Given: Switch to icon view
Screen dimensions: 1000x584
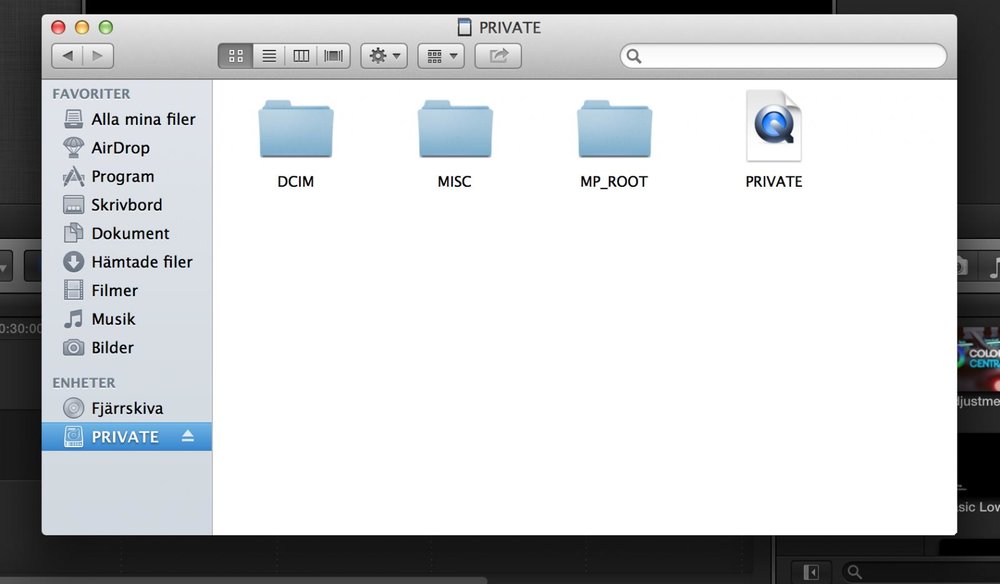Looking at the screenshot, I should [x=236, y=56].
